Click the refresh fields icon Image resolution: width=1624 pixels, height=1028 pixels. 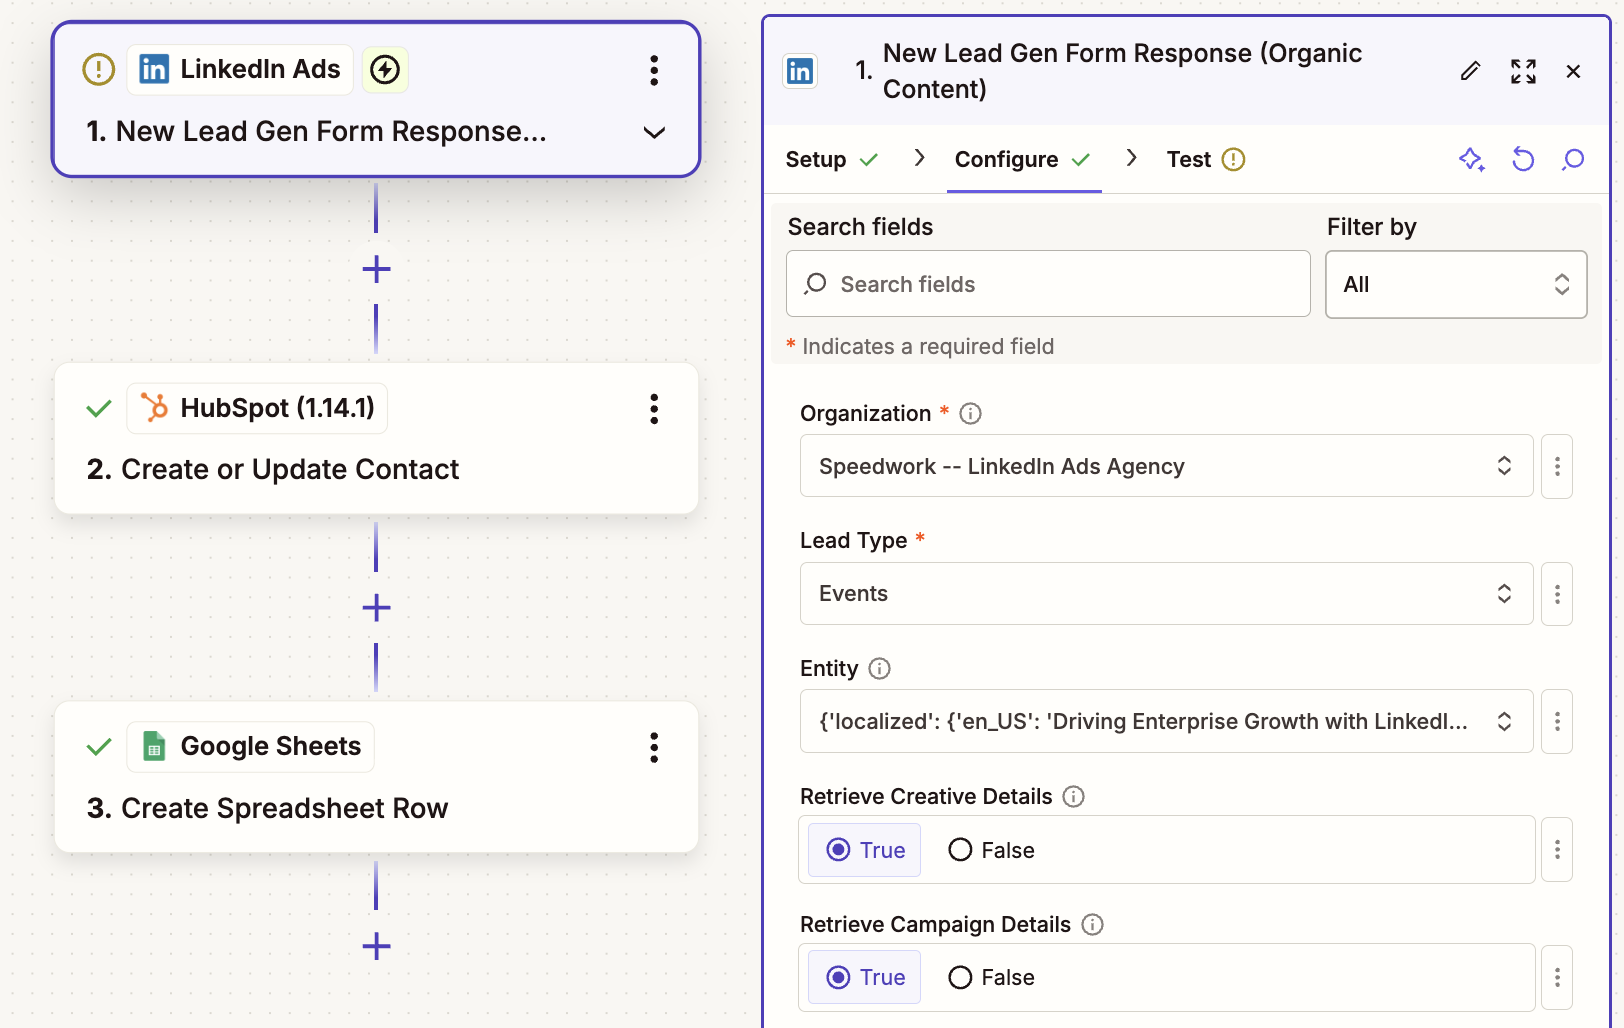click(x=1522, y=159)
